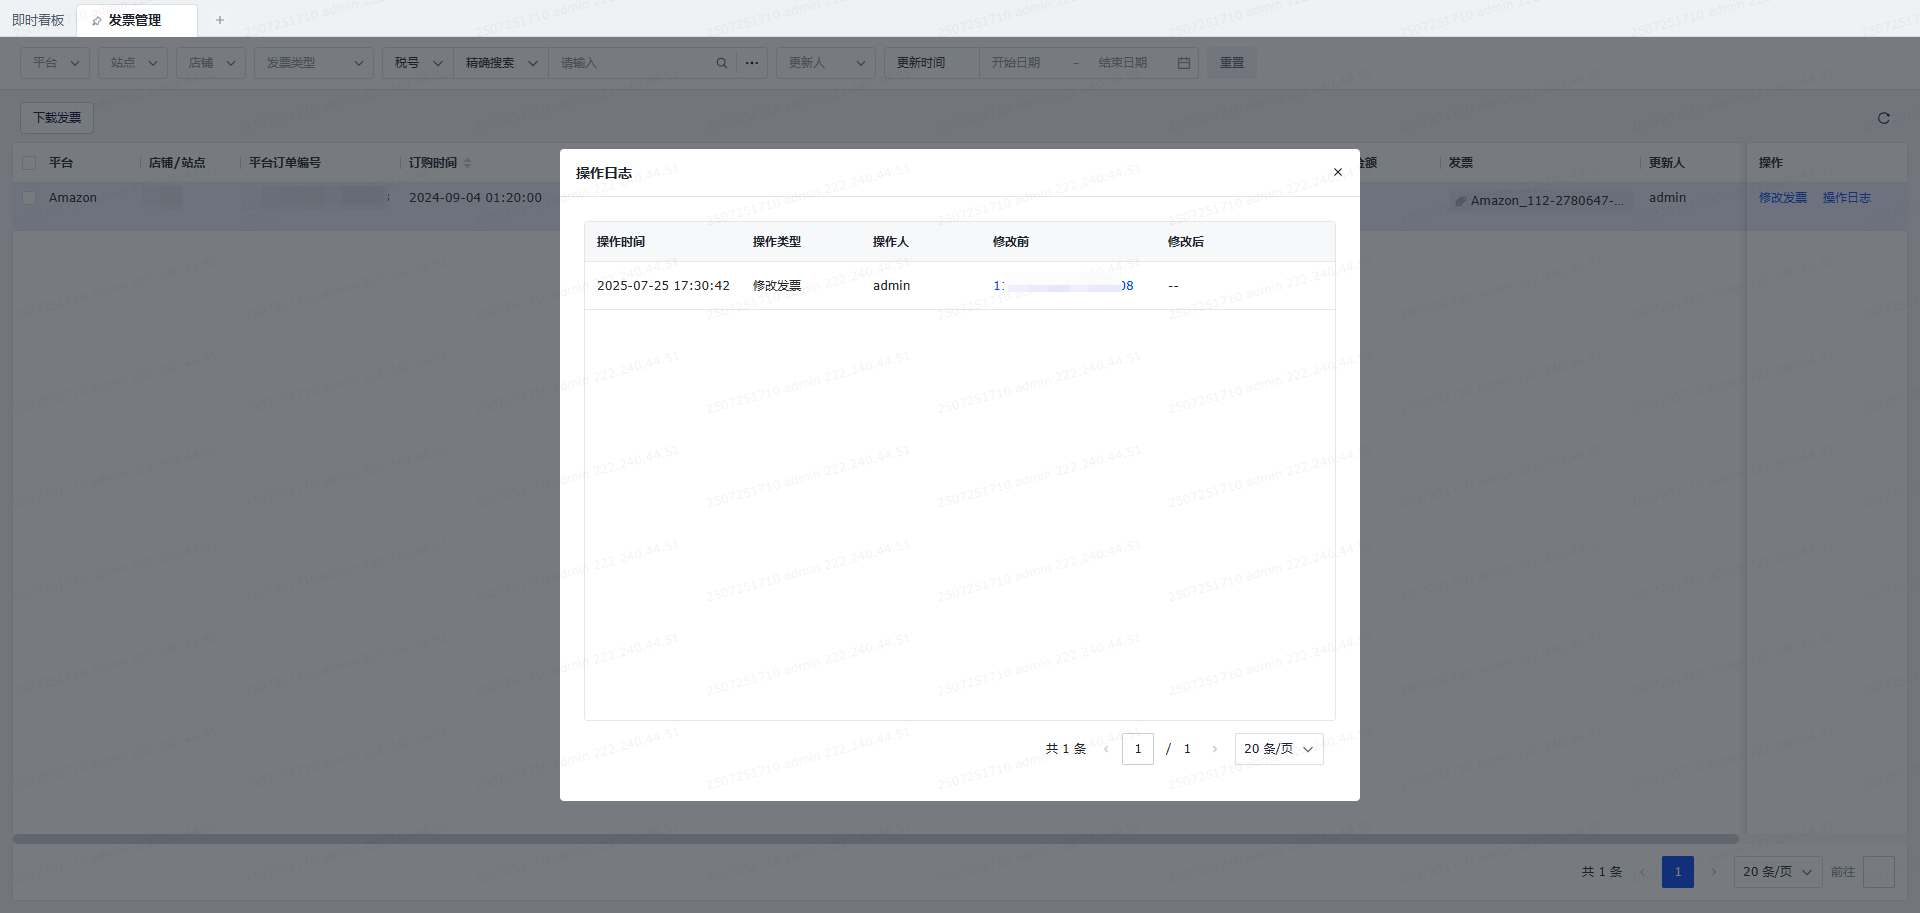Sort by 订购时间 column sort icon
Image resolution: width=1920 pixels, height=913 pixels.
467,163
